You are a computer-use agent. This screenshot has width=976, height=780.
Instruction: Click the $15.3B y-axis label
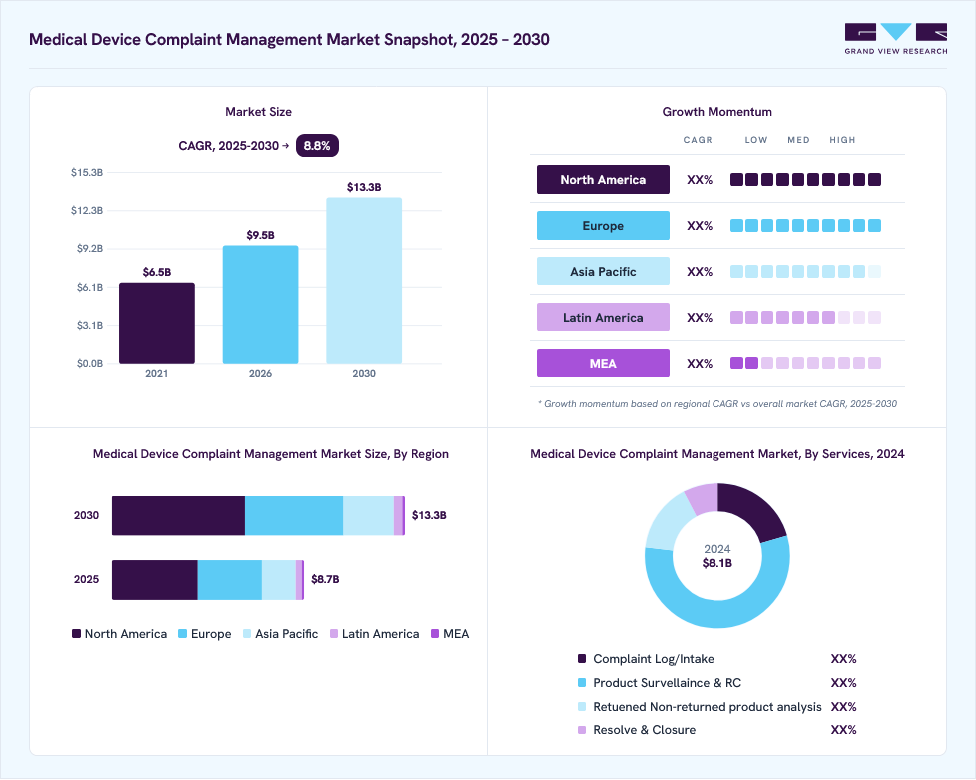pyautogui.click(x=87, y=172)
